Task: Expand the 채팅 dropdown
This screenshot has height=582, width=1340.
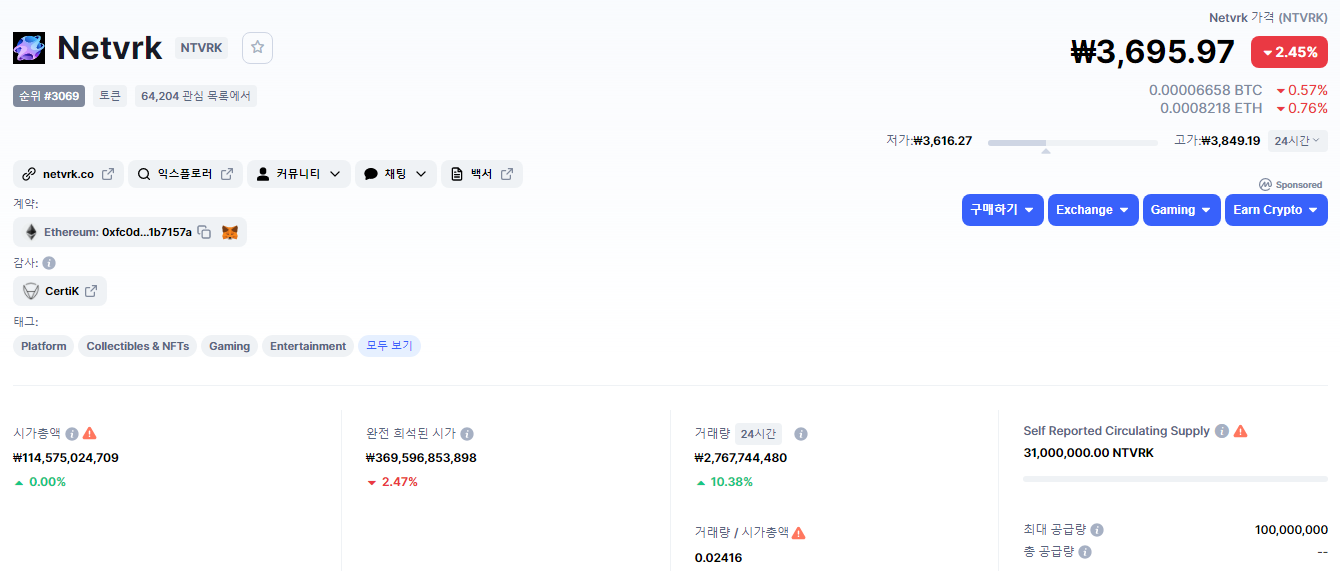Action: (x=395, y=174)
